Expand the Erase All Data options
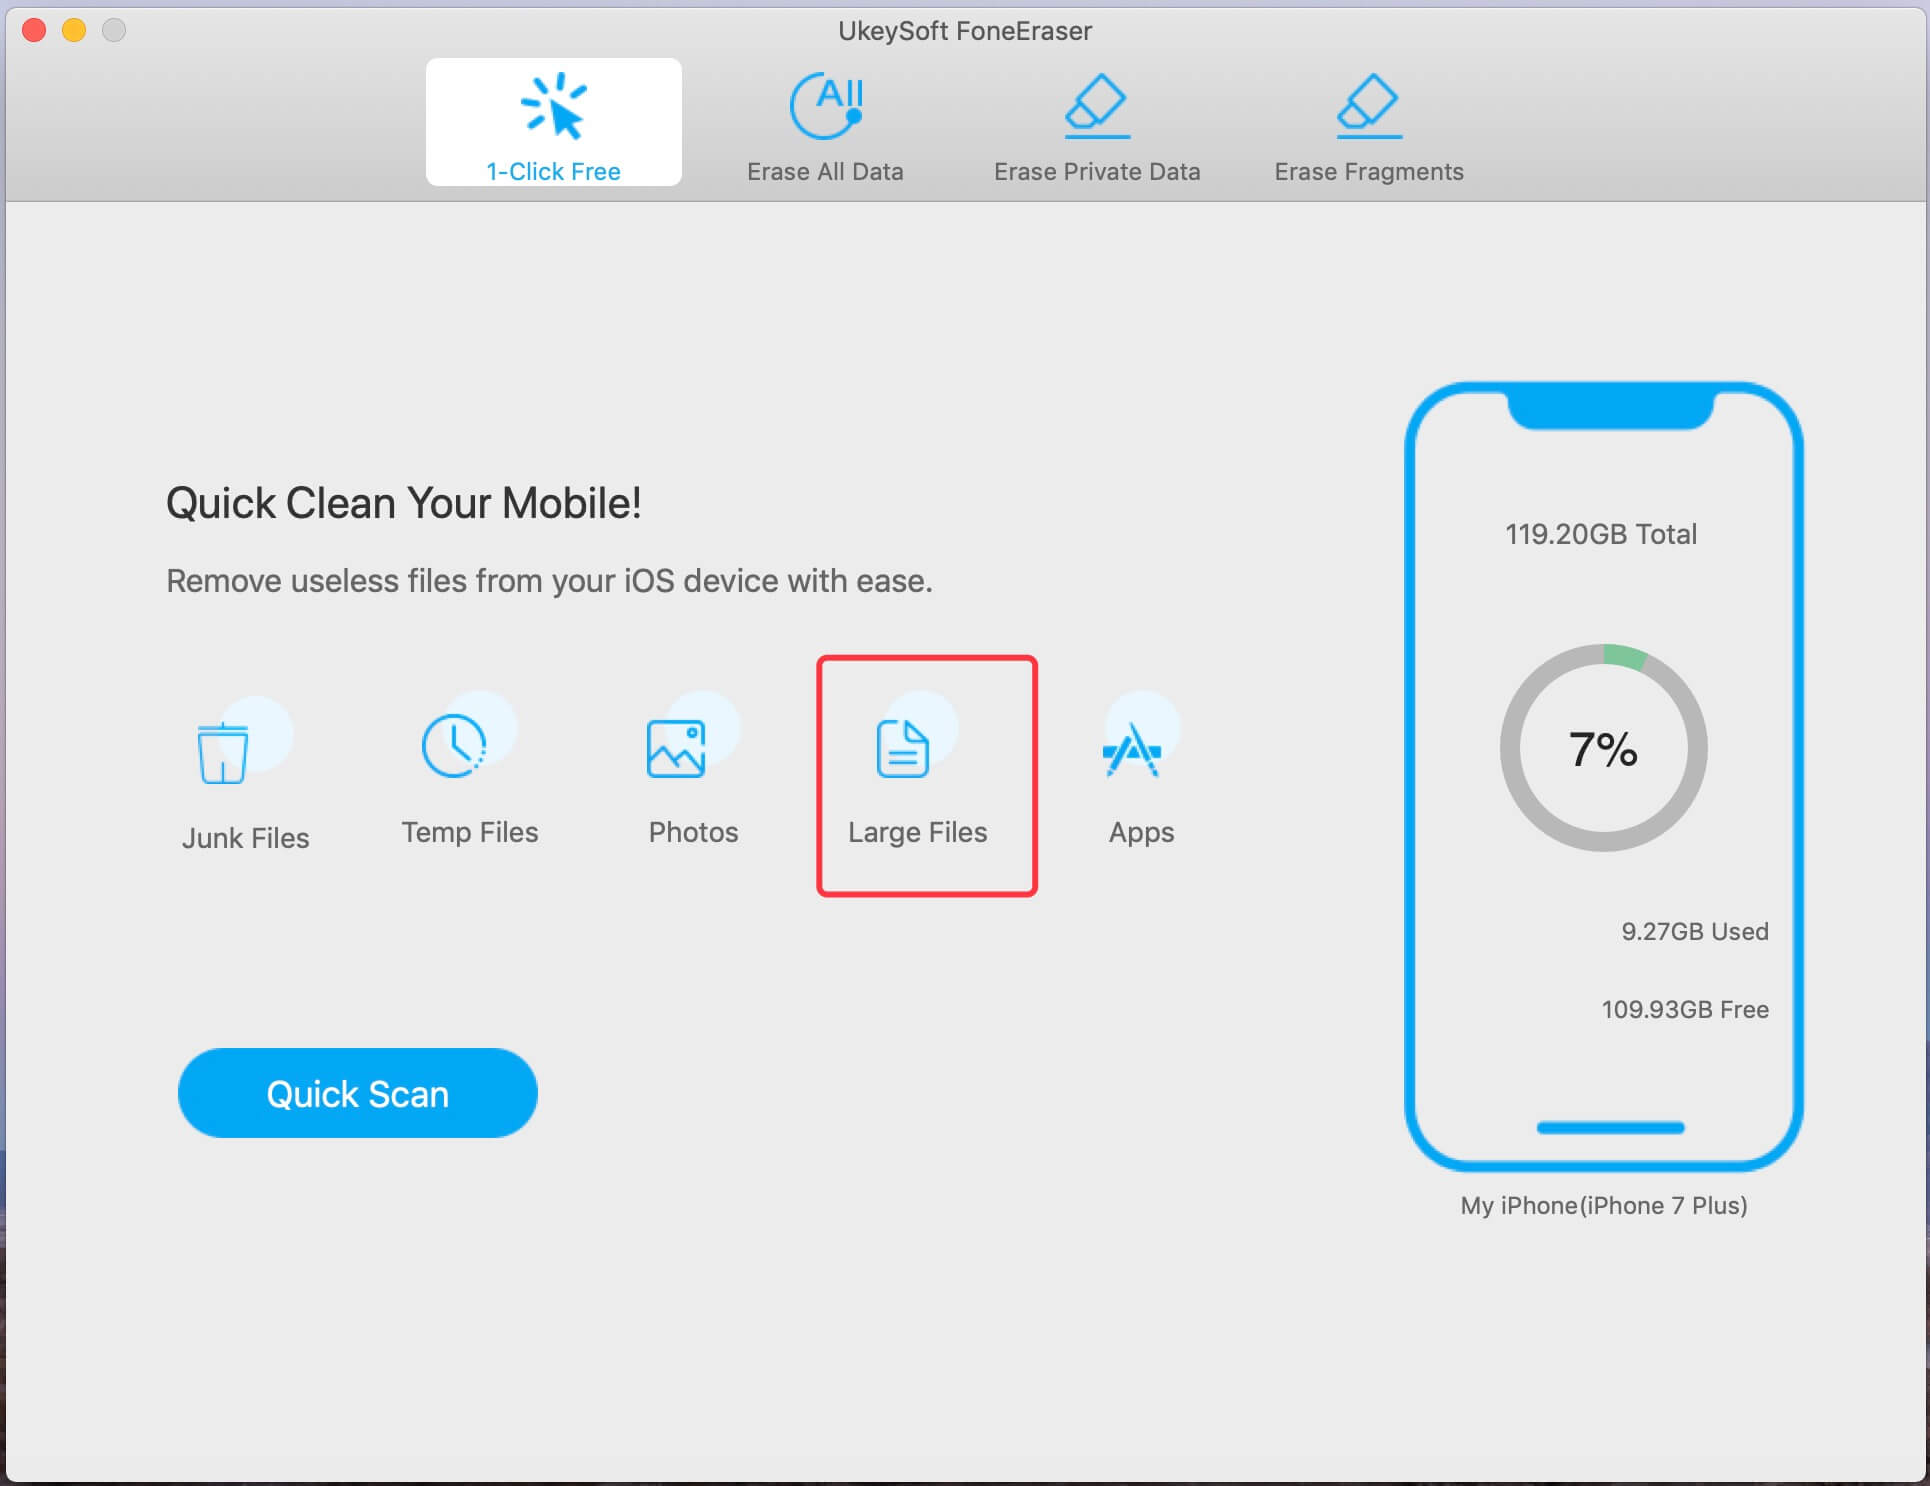 click(x=827, y=125)
